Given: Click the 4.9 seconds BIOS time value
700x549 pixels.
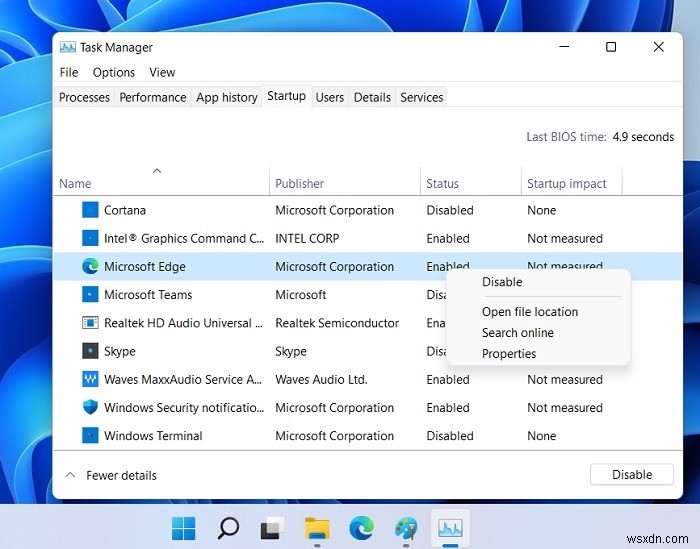Looking at the screenshot, I should coord(643,137).
